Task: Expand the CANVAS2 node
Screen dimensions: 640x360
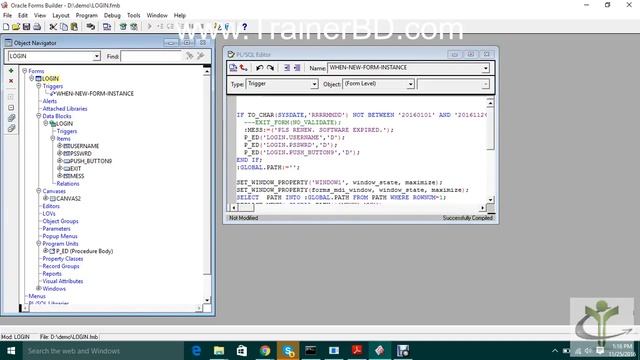Action: [46, 198]
